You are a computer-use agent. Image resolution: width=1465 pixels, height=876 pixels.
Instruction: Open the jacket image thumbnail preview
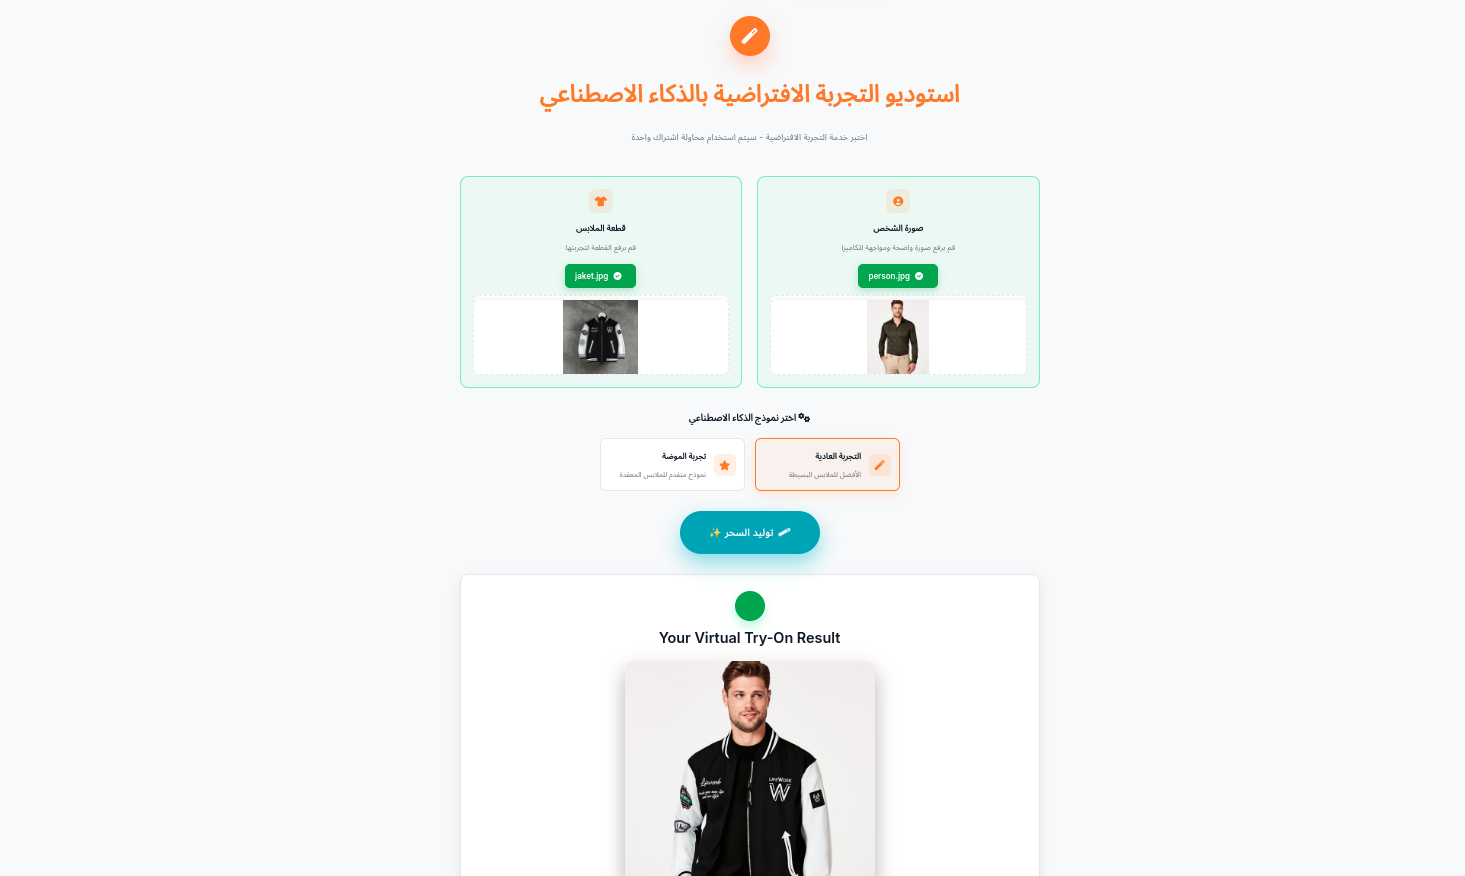click(600, 337)
